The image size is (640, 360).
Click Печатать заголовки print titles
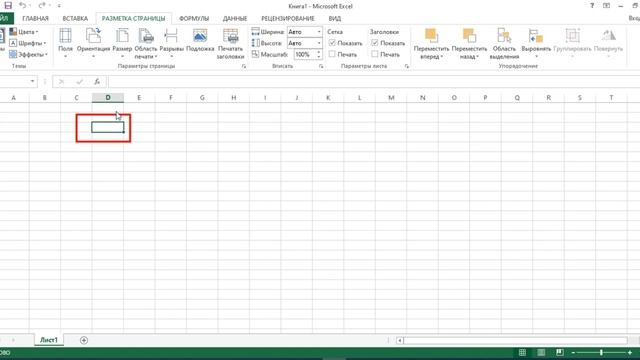click(x=230, y=44)
